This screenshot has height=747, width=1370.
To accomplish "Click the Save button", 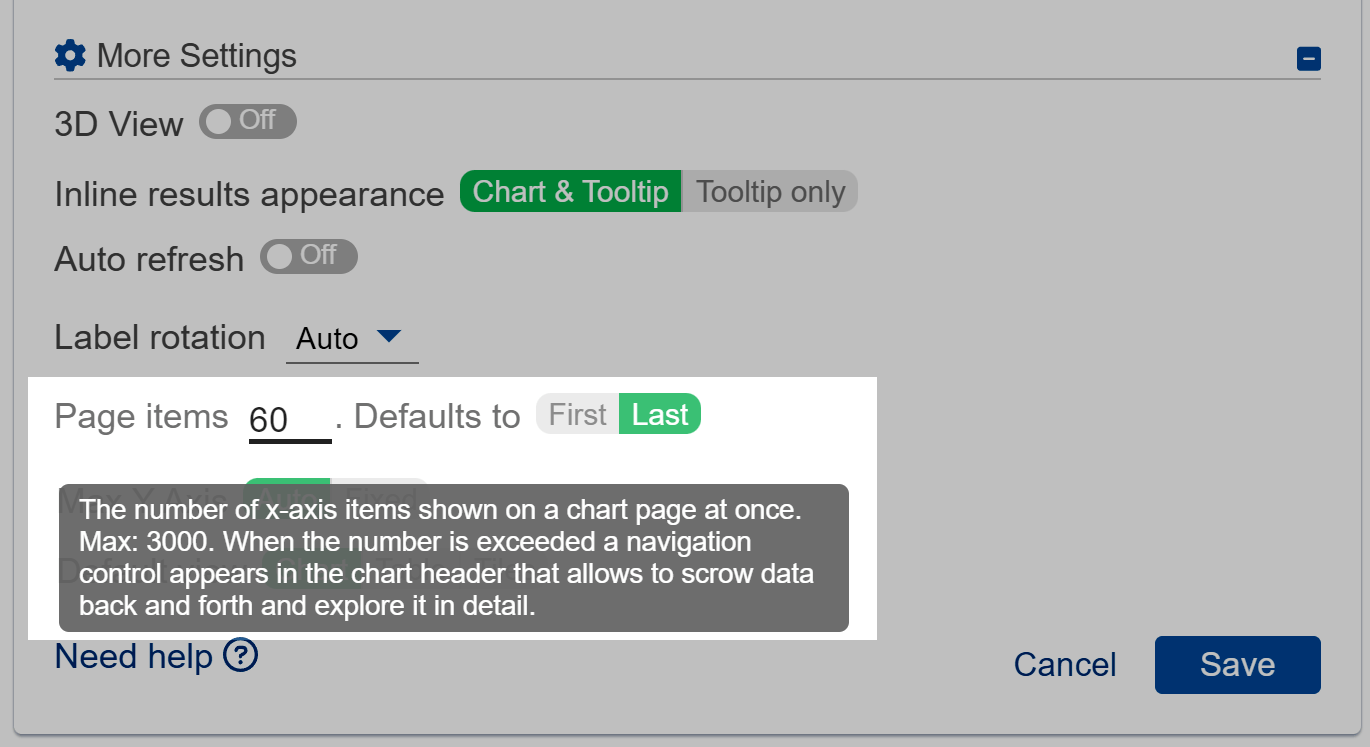I will coord(1237,664).
